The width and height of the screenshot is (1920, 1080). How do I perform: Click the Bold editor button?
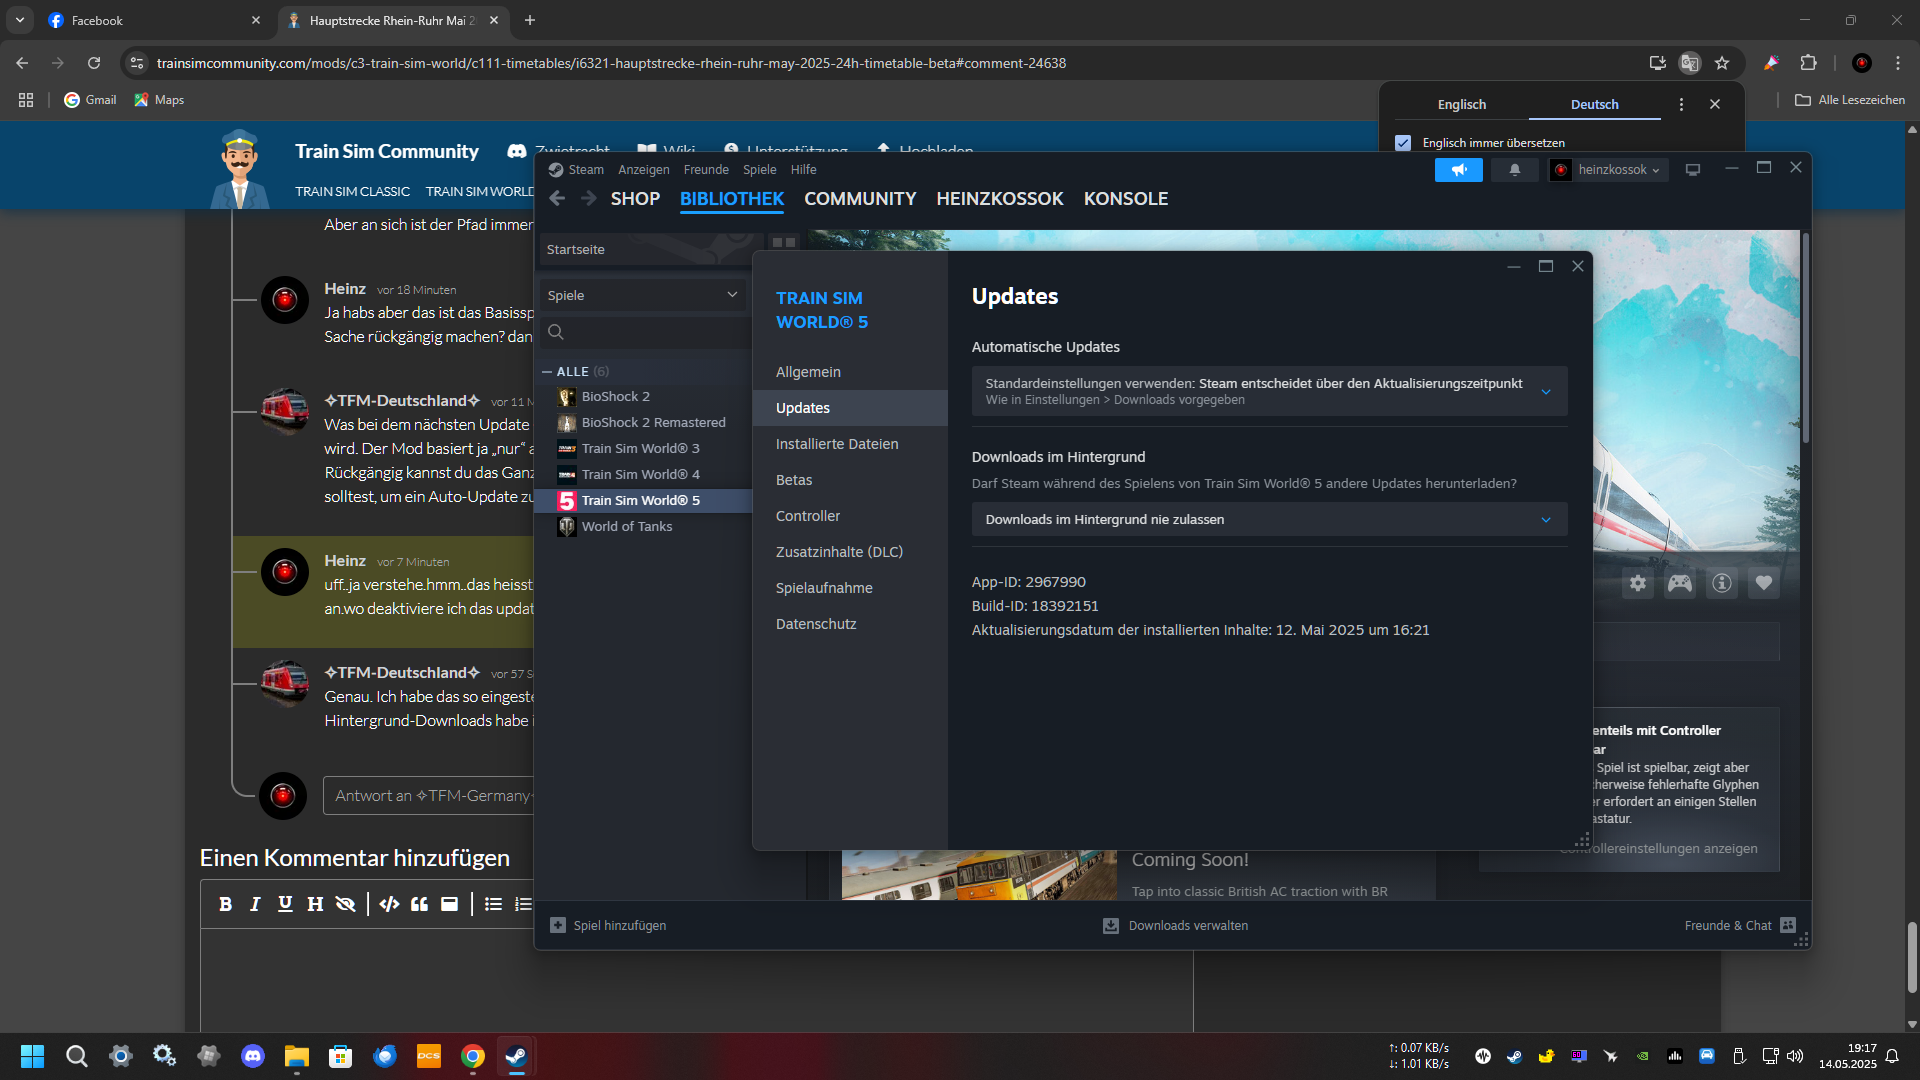point(226,904)
